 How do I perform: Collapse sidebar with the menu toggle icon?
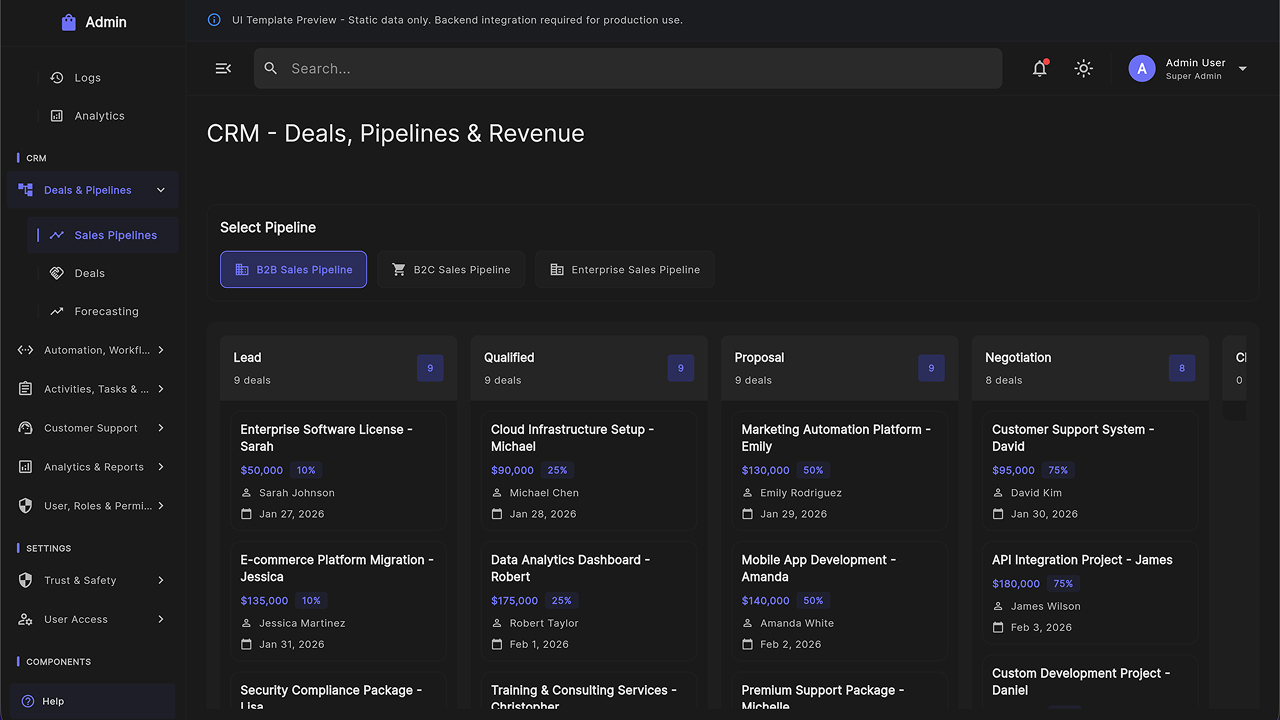[x=223, y=68]
